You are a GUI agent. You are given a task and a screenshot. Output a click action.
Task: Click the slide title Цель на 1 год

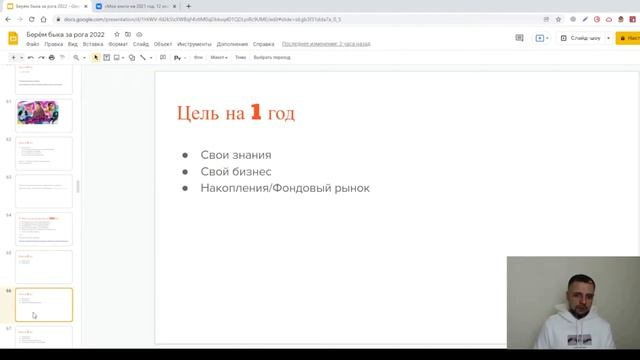click(236, 113)
